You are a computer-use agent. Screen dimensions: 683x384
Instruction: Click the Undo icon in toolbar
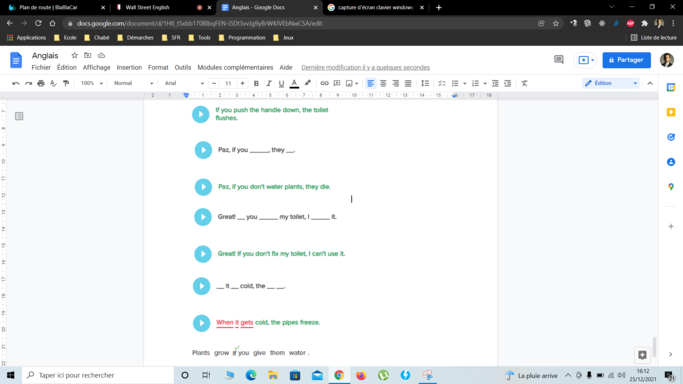click(16, 83)
